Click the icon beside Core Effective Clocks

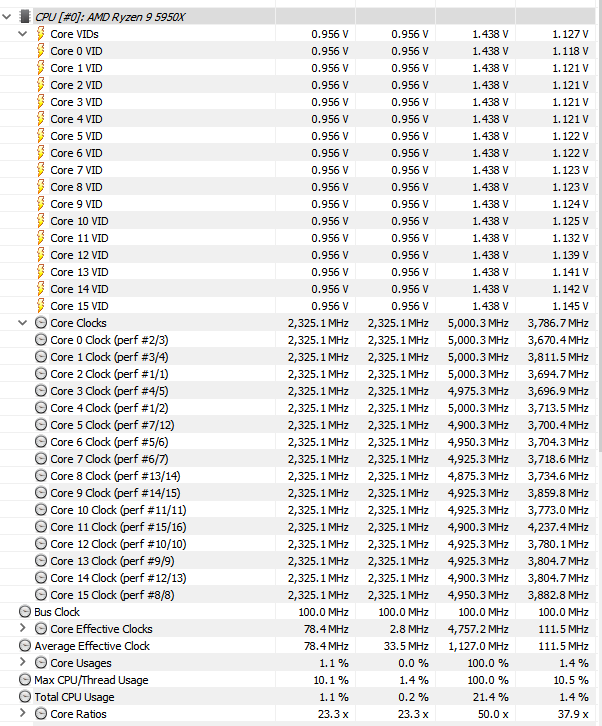41,629
